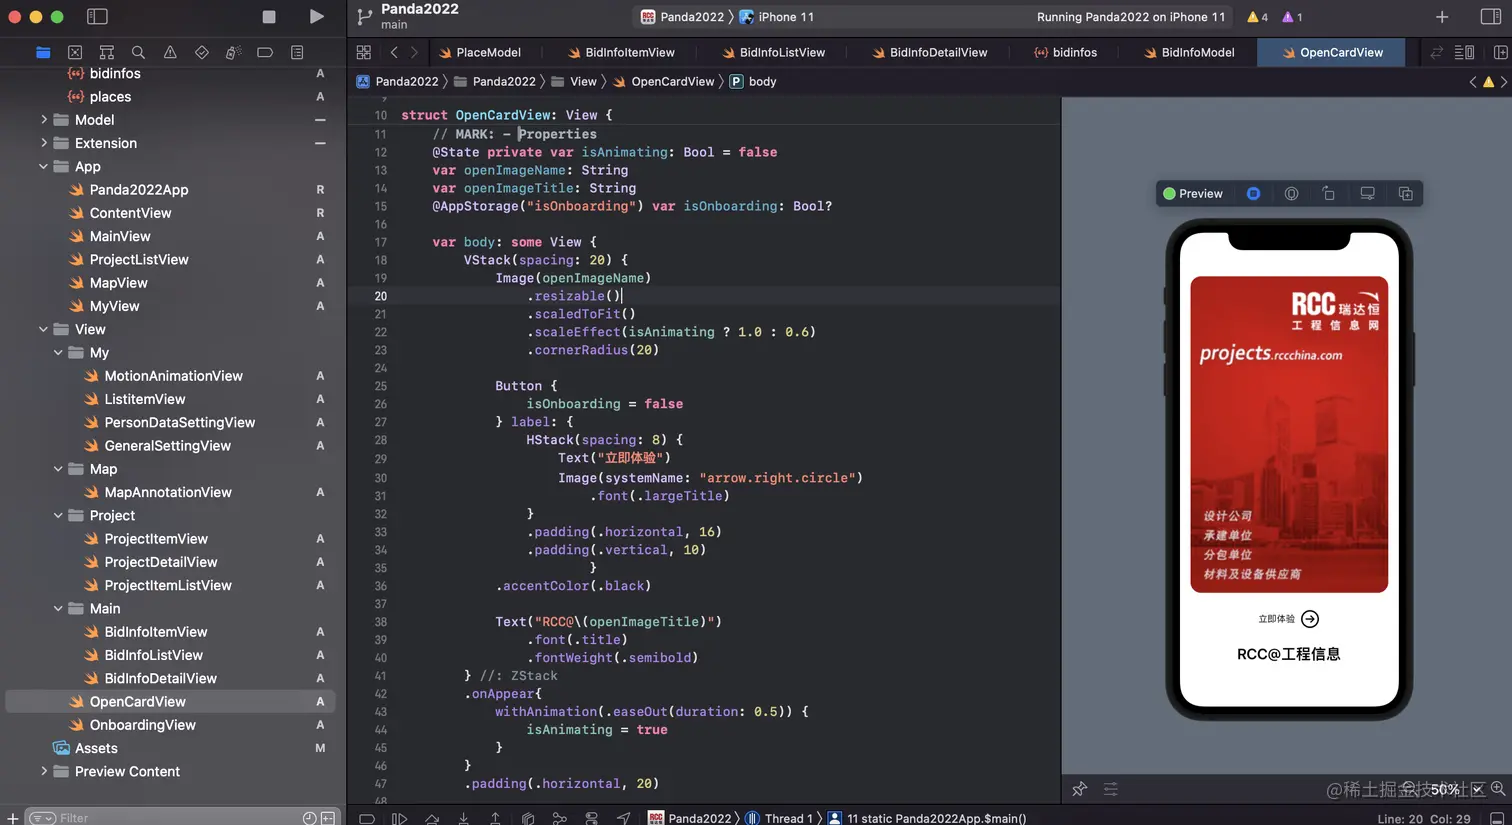Open the Source Control navigator

pos(75,52)
